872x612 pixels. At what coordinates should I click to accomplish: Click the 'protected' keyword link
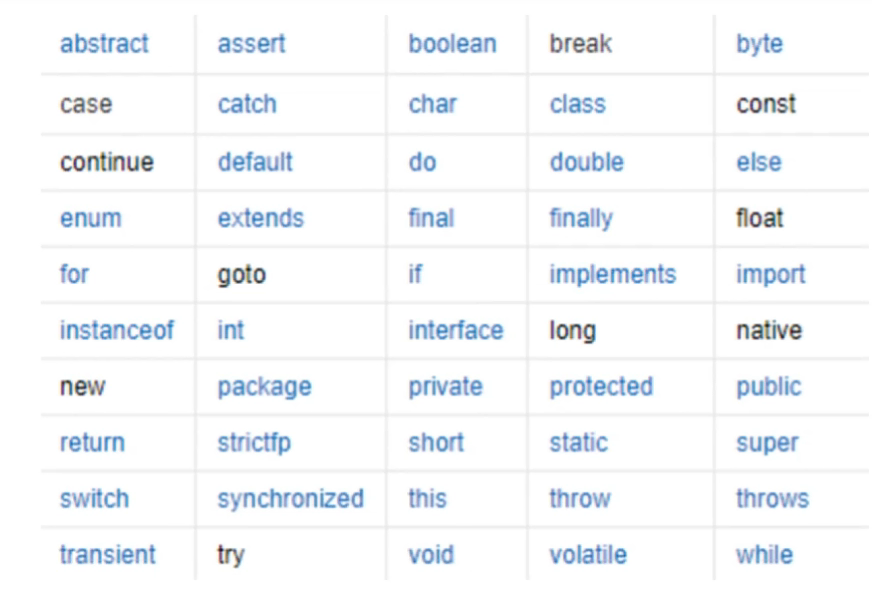click(600, 386)
